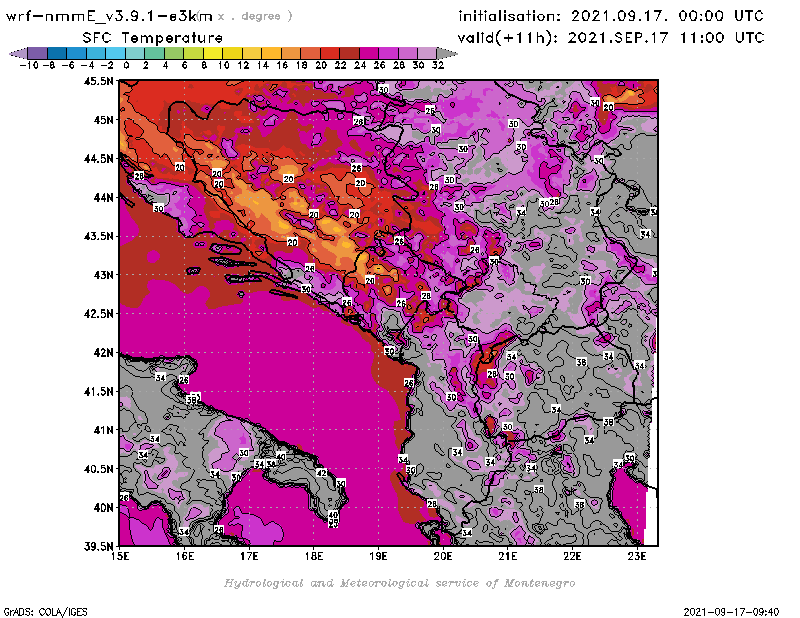
Task: Click the '19E' longitude axis label
Action: (378, 556)
